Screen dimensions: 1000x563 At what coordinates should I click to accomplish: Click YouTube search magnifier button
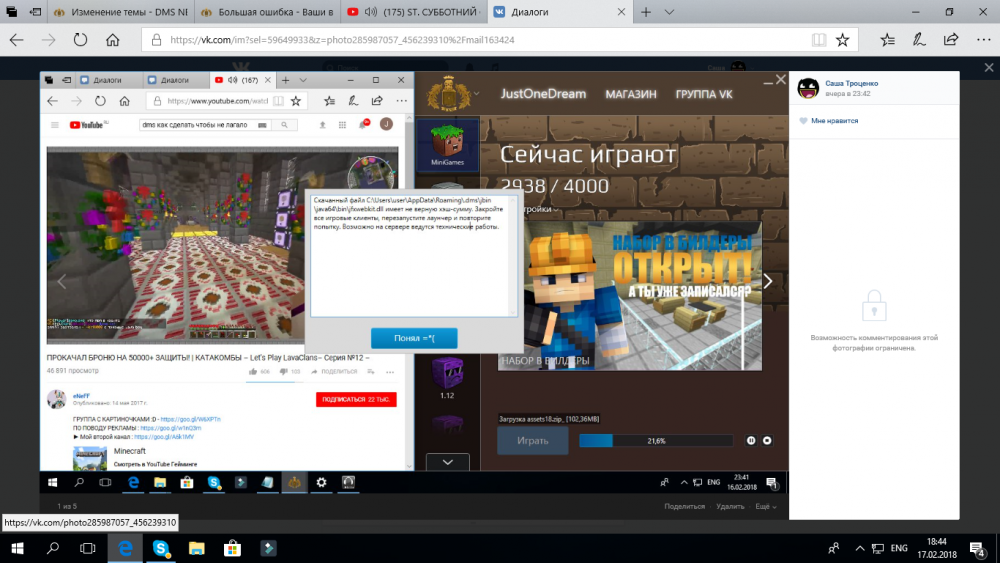click(284, 125)
